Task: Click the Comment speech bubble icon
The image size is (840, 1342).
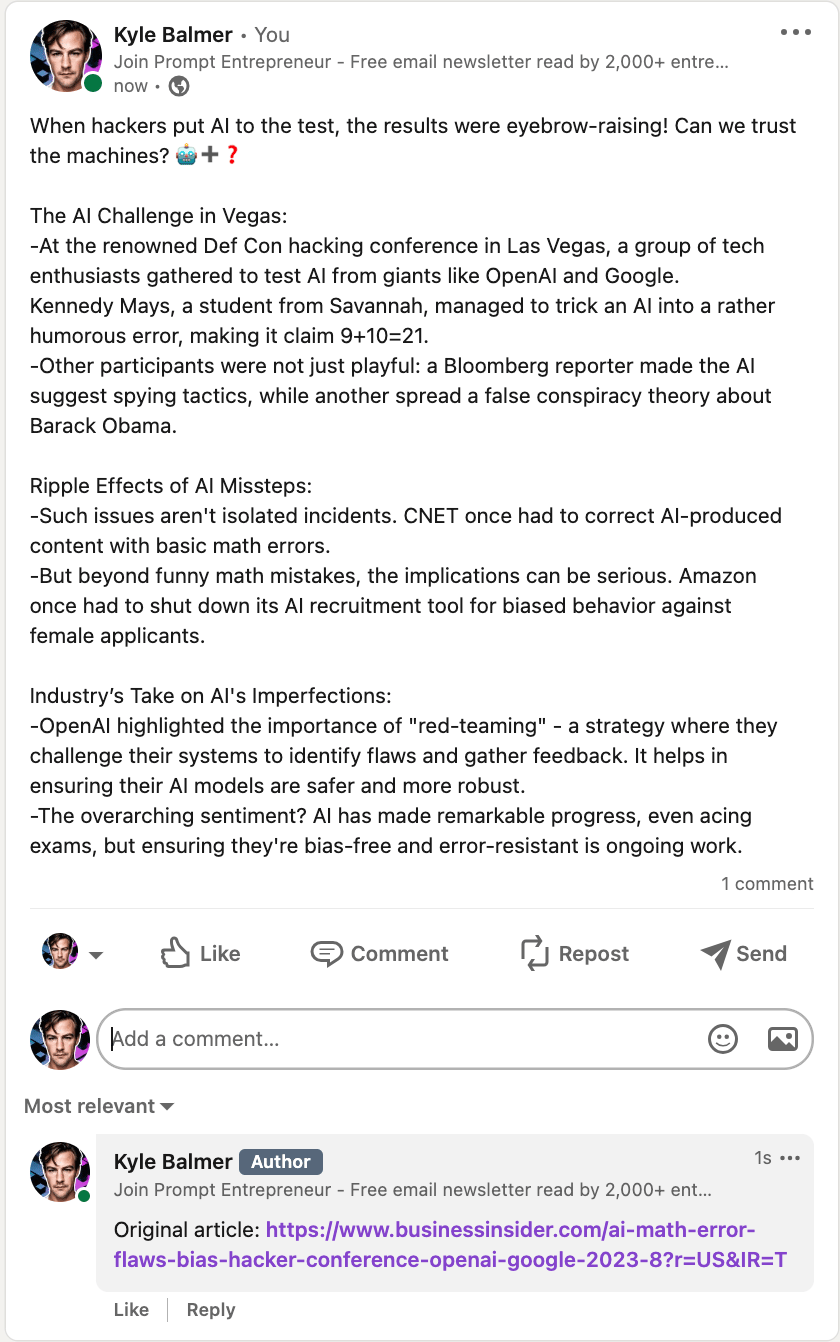Action: [x=327, y=953]
